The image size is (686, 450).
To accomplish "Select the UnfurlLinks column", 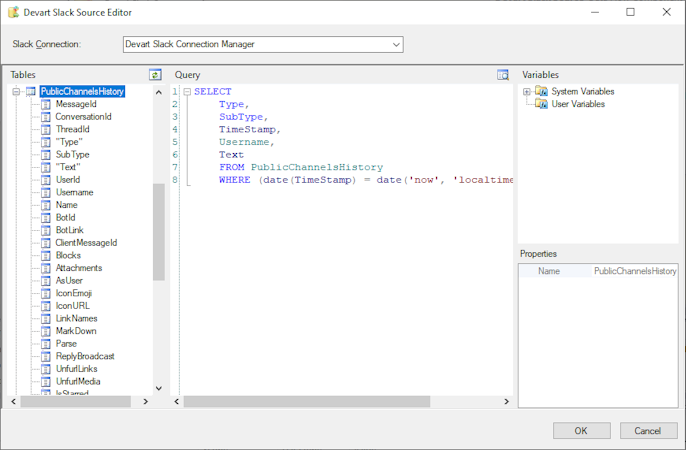I will 77,369.
